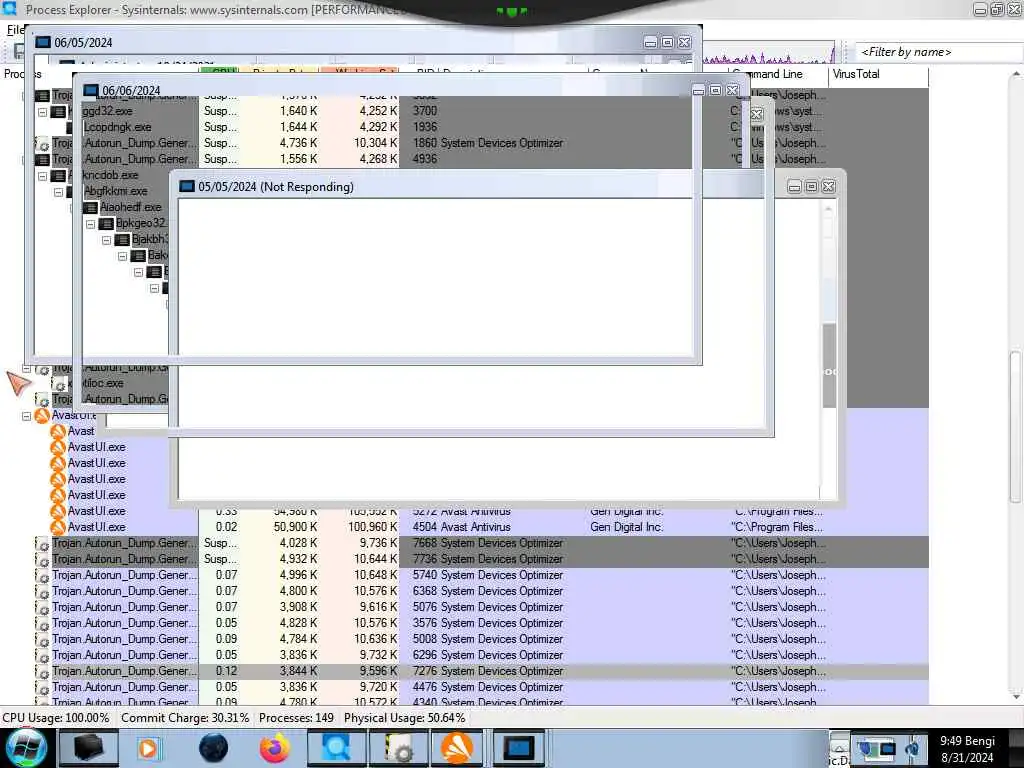Click PID cell '1936'
The image size is (1024, 768).
424,127
